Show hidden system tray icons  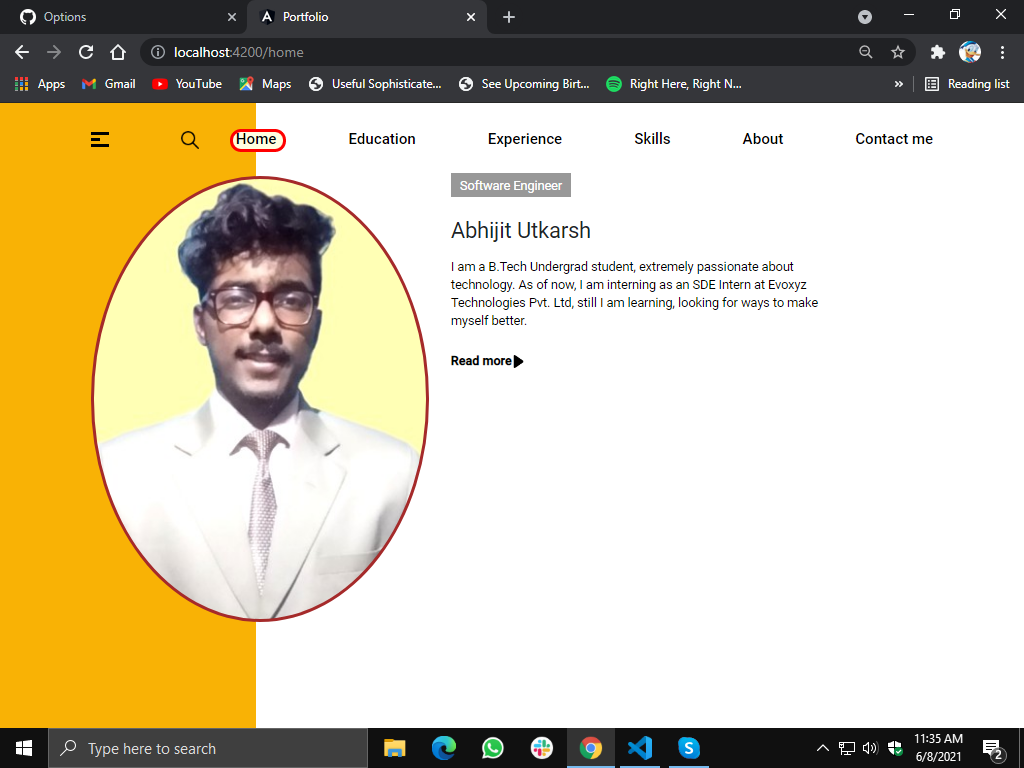pos(823,748)
